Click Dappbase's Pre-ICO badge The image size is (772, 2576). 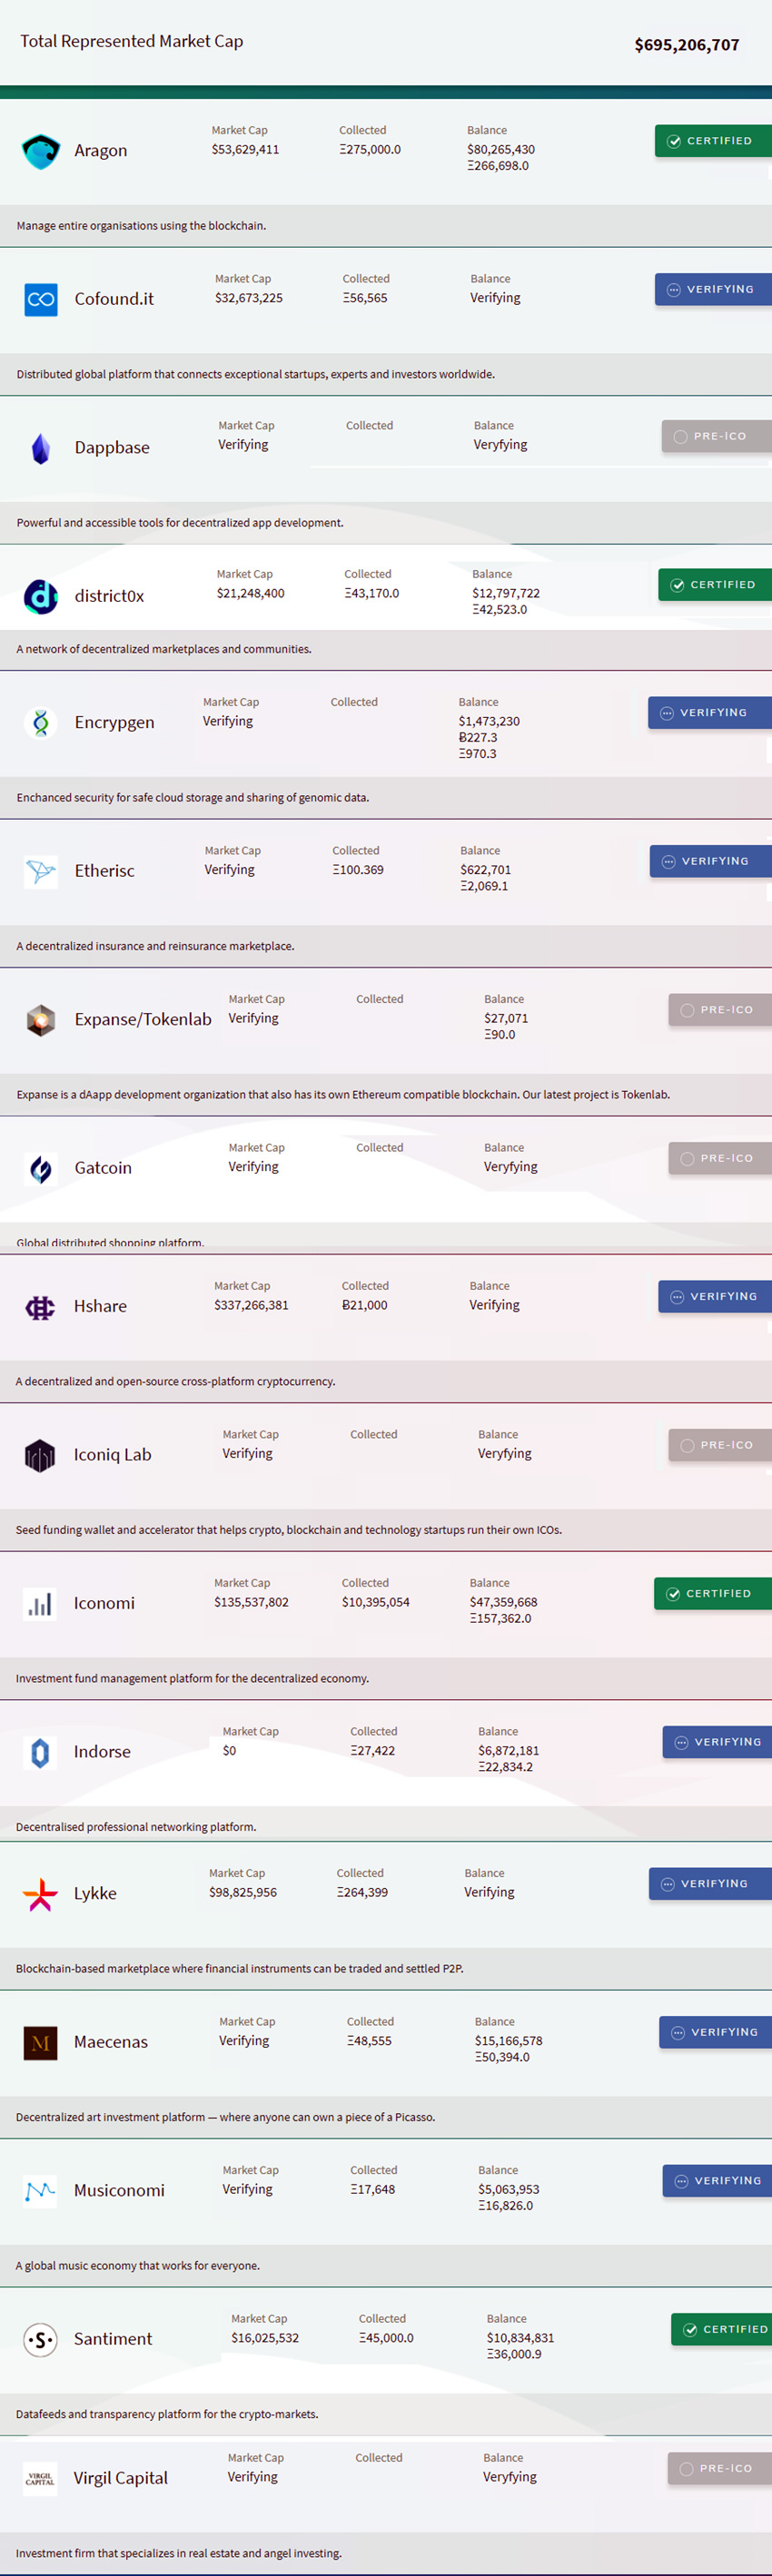[715, 437]
